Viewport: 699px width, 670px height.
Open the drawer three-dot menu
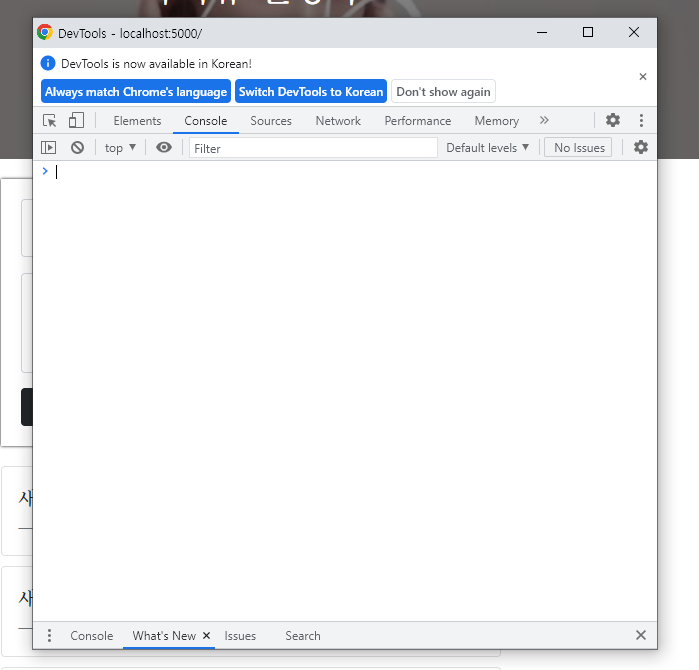(x=49, y=635)
